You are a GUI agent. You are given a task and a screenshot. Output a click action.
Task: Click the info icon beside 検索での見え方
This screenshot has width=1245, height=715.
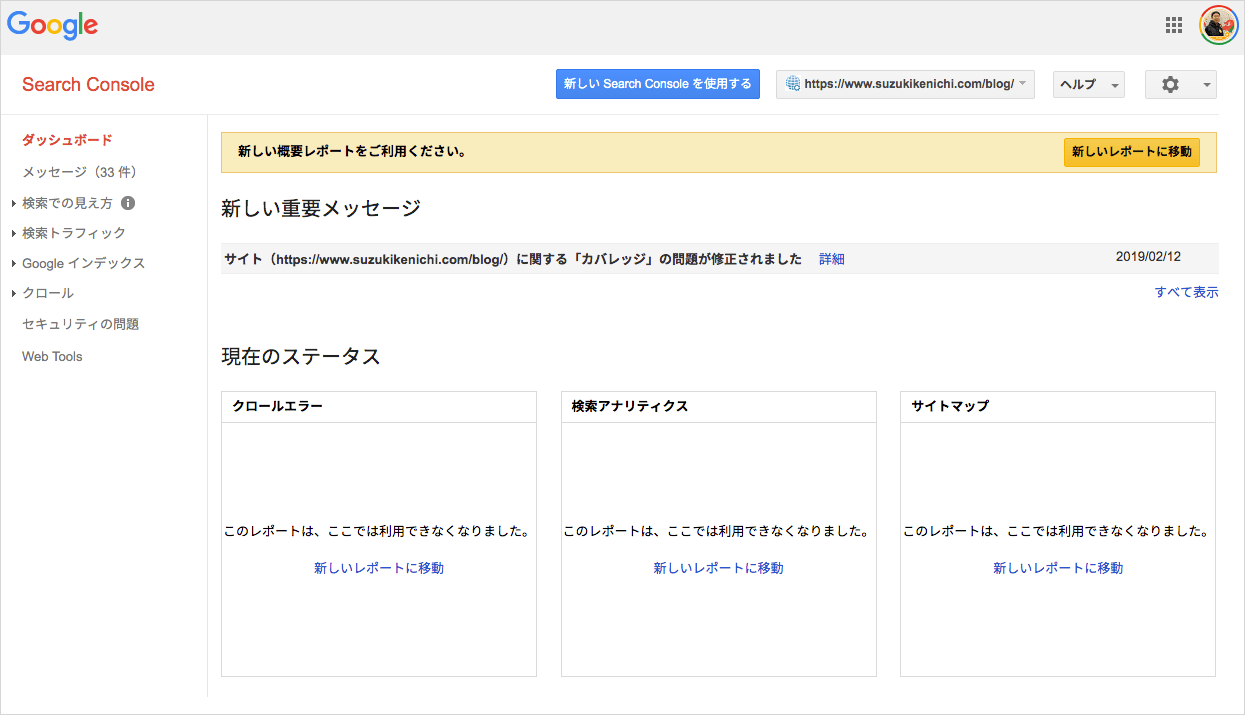[x=128, y=203]
